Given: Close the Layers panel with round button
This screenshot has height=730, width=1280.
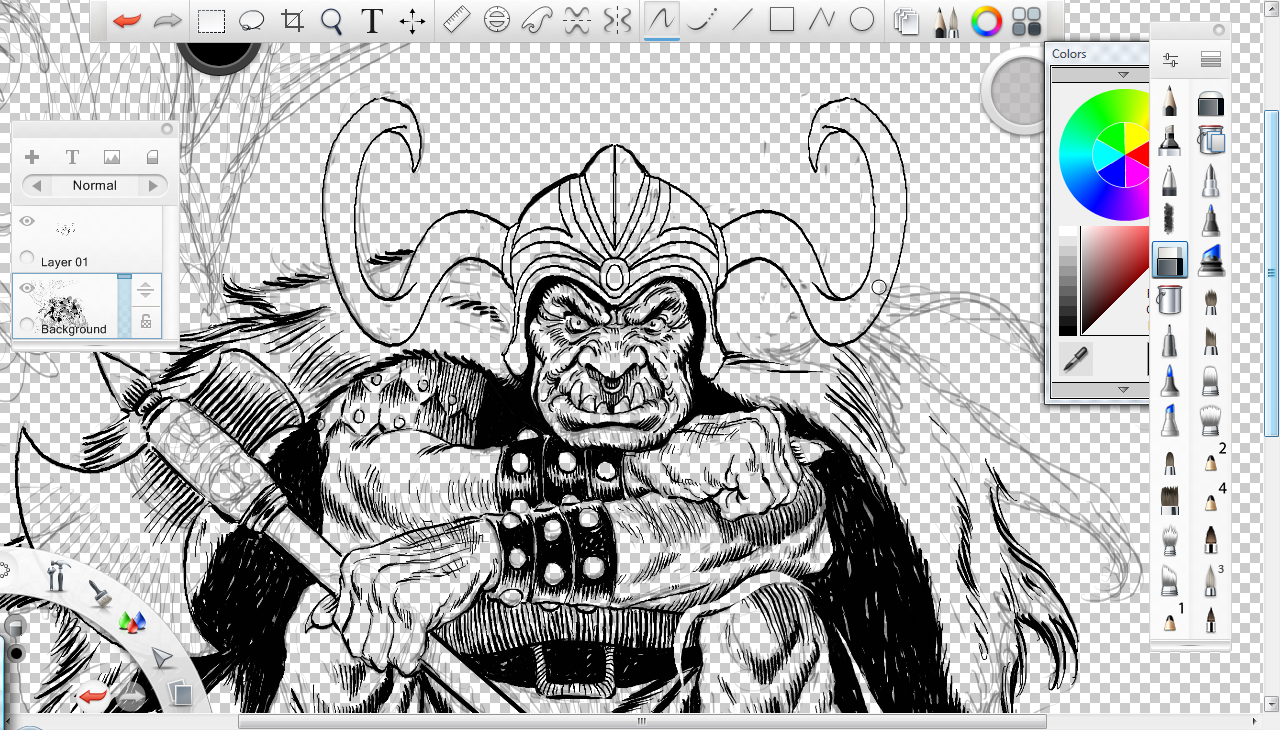Looking at the screenshot, I should (167, 129).
